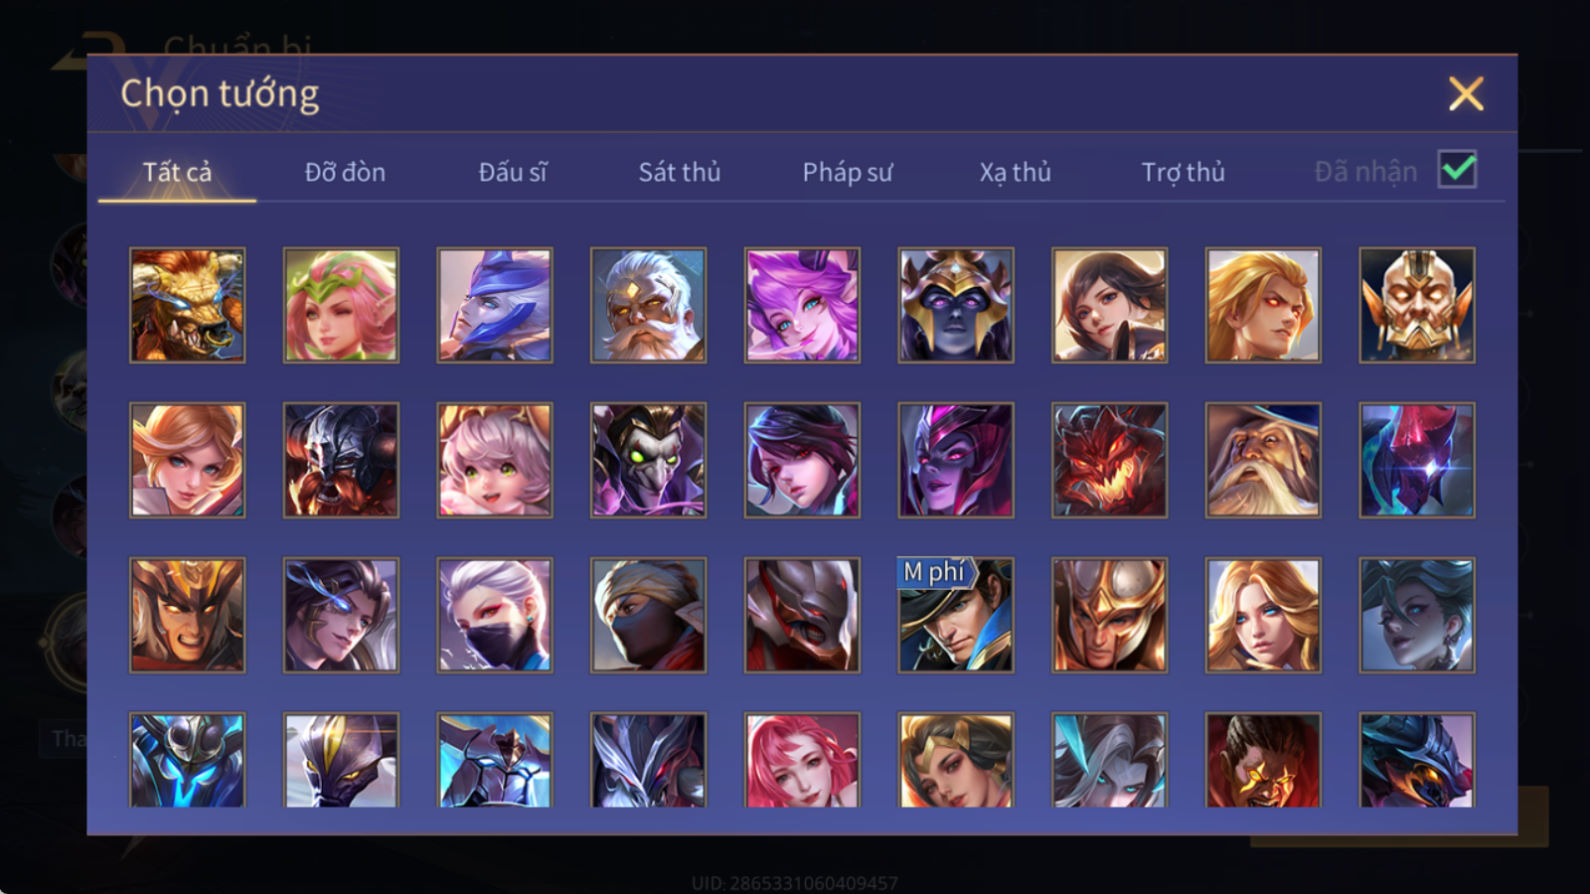Select the purple-haired girl hero
This screenshot has height=894, width=1590.
point(802,305)
